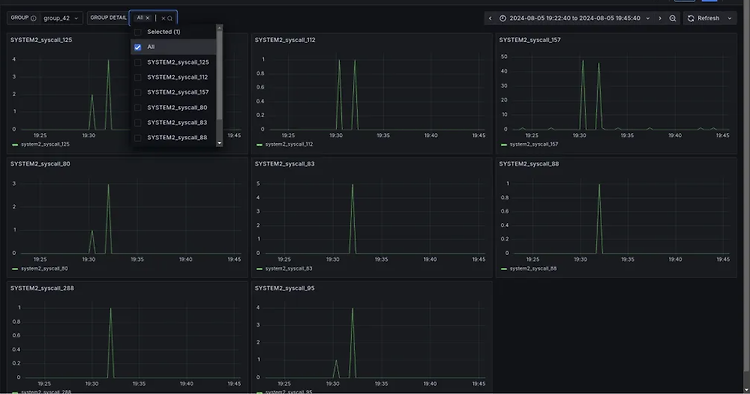Click the GROUP DETAIL variable label
The height and width of the screenshot is (394, 750).
point(108,18)
